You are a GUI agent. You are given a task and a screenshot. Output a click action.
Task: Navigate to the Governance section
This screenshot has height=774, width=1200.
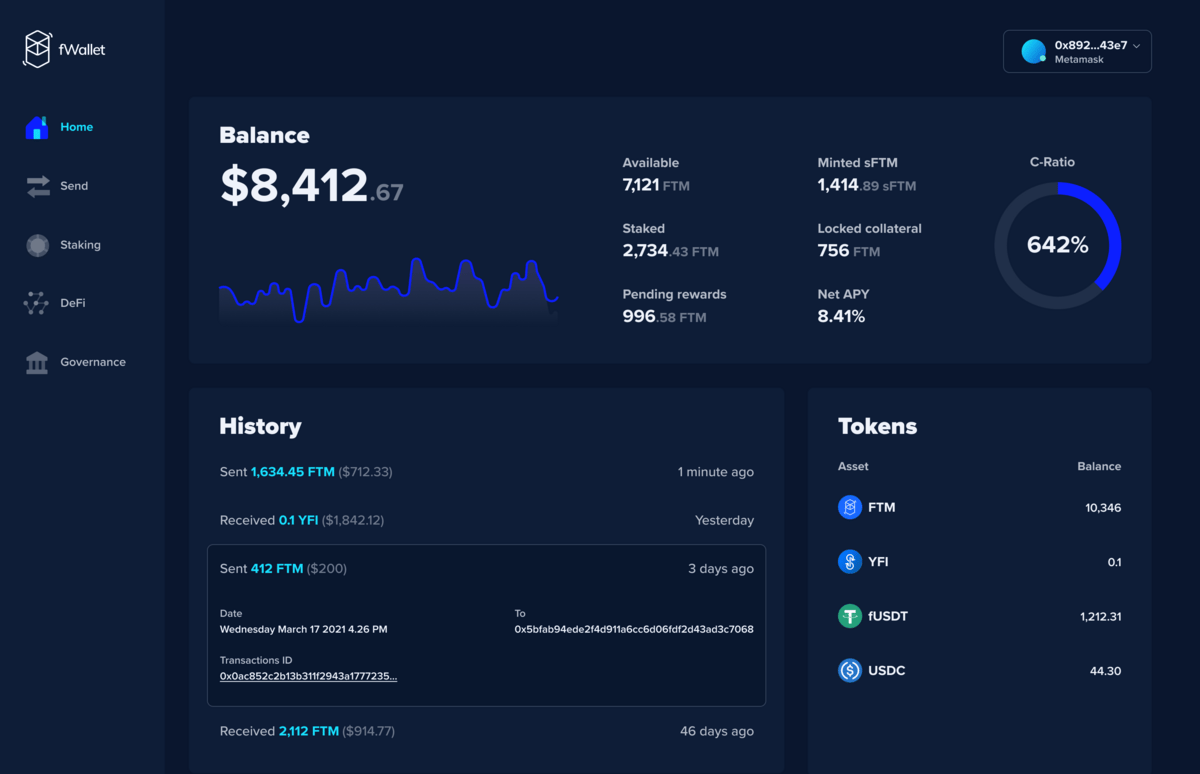tap(93, 362)
